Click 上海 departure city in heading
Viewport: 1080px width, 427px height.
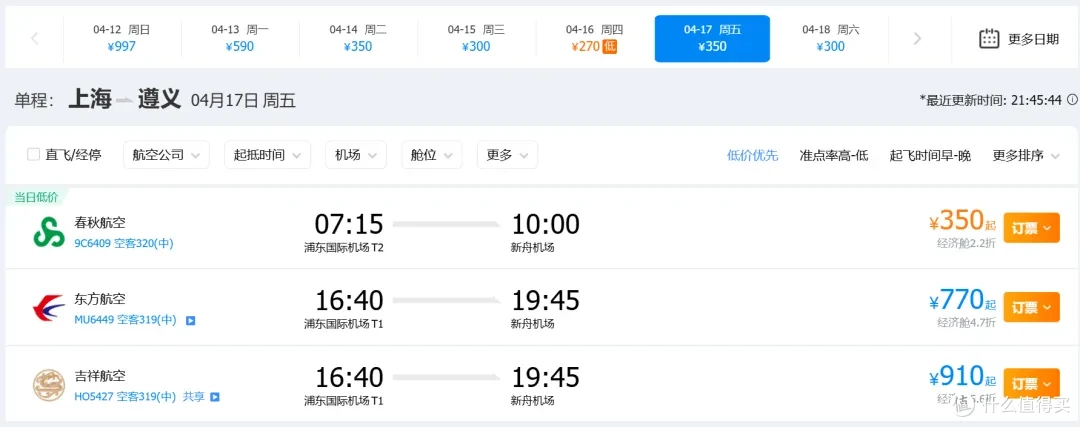click(x=90, y=100)
